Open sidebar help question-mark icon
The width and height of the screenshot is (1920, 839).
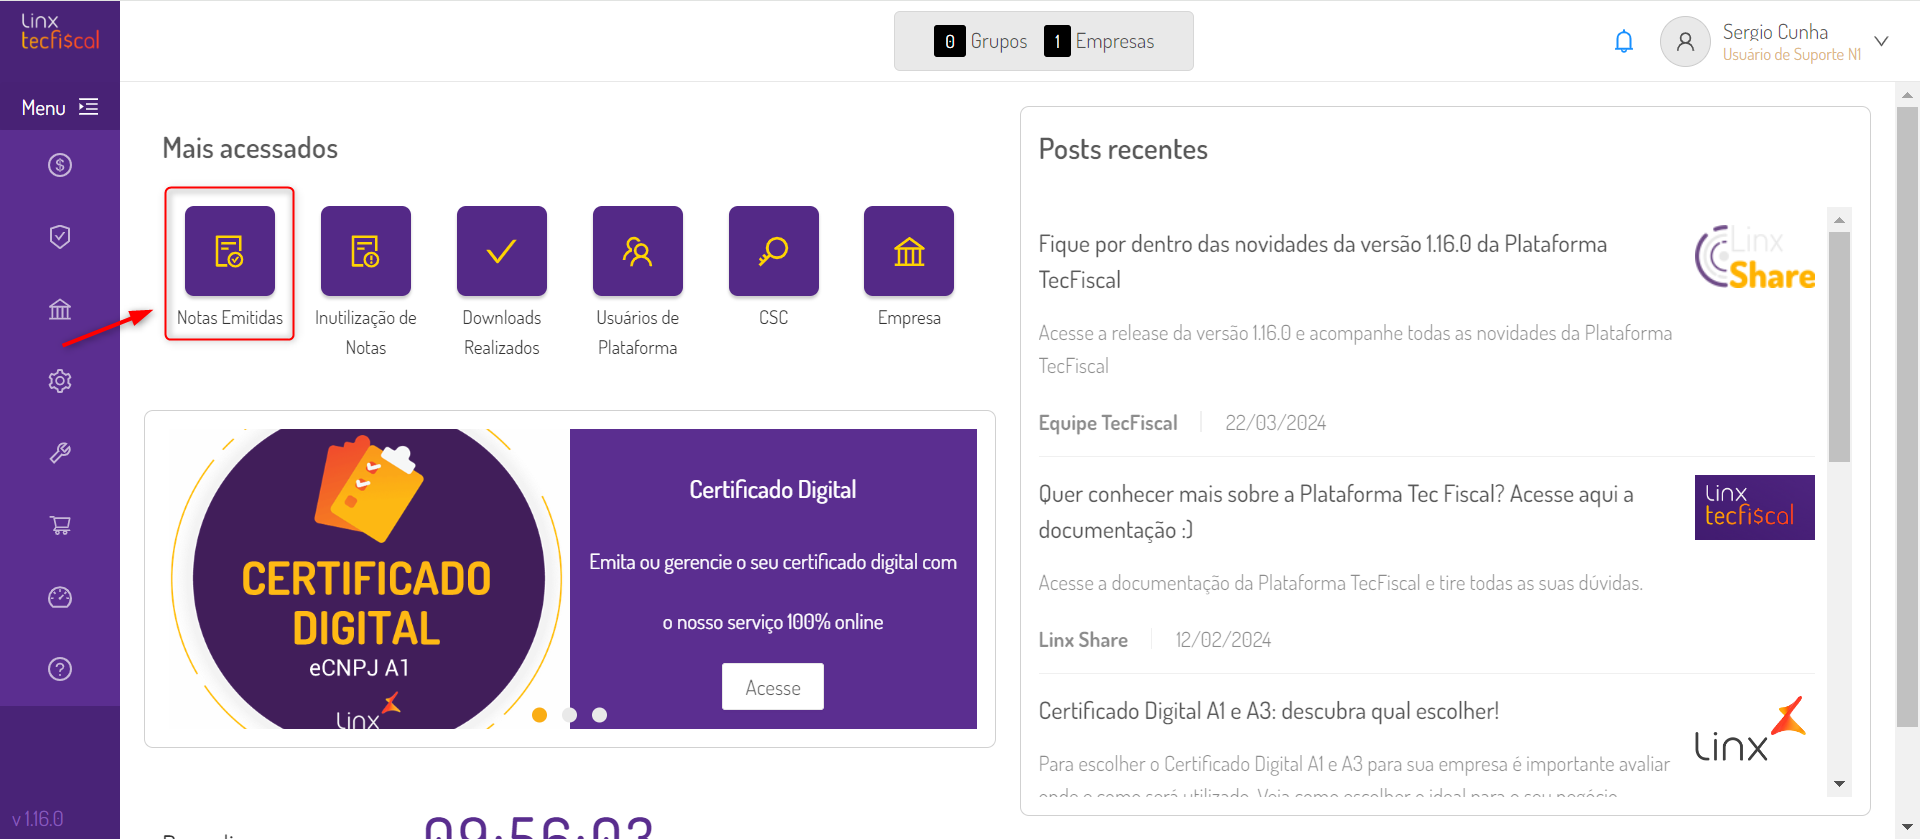pos(60,669)
